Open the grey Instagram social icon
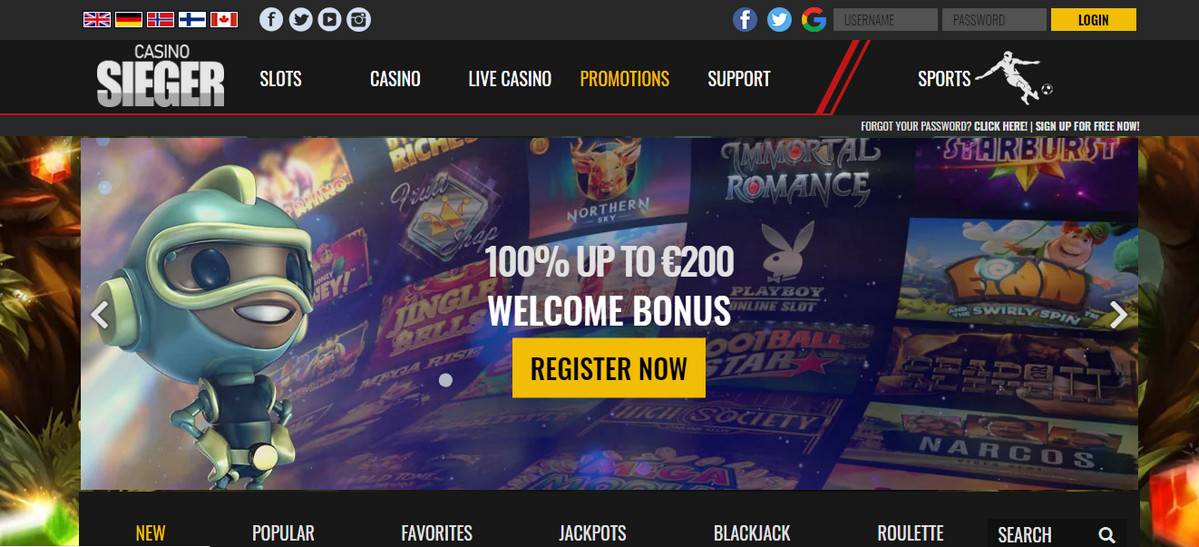 coord(359,19)
